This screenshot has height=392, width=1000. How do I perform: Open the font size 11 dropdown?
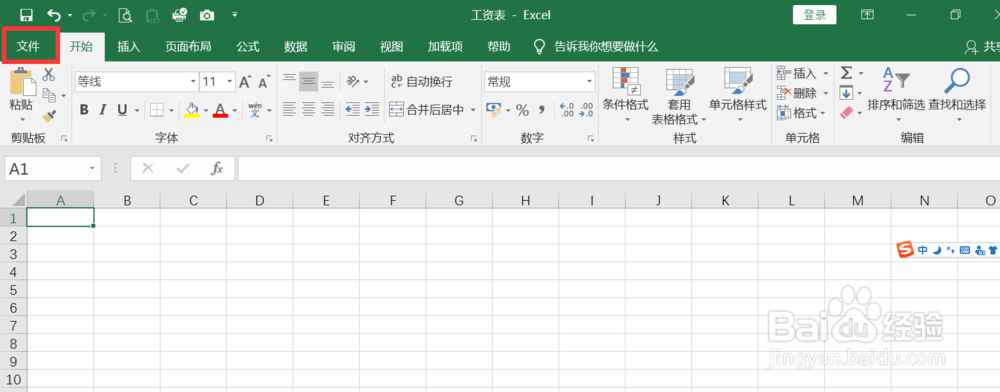tap(230, 82)
